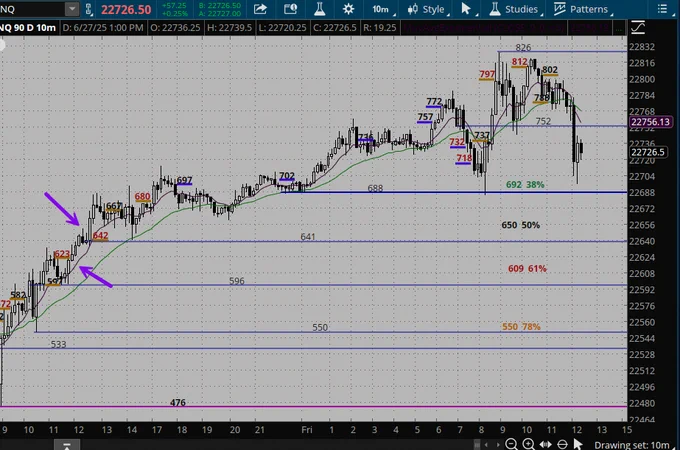Image resolution: width=680 pixels, height=450 pixels.
Task: Open the 'Drawing set: 10m' selector
Action: pos(634,445)
